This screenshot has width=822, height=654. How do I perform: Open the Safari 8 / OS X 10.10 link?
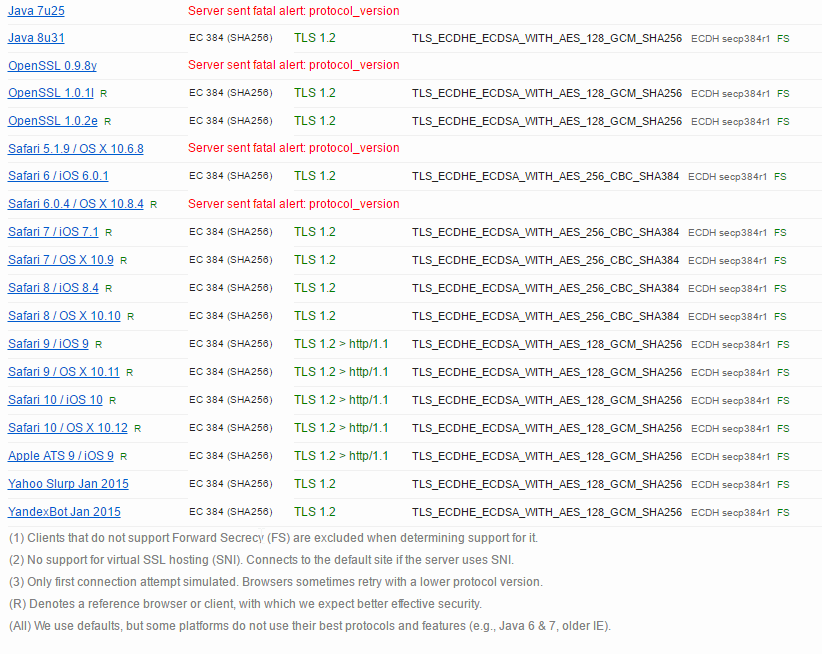click(x=64, y=315)
